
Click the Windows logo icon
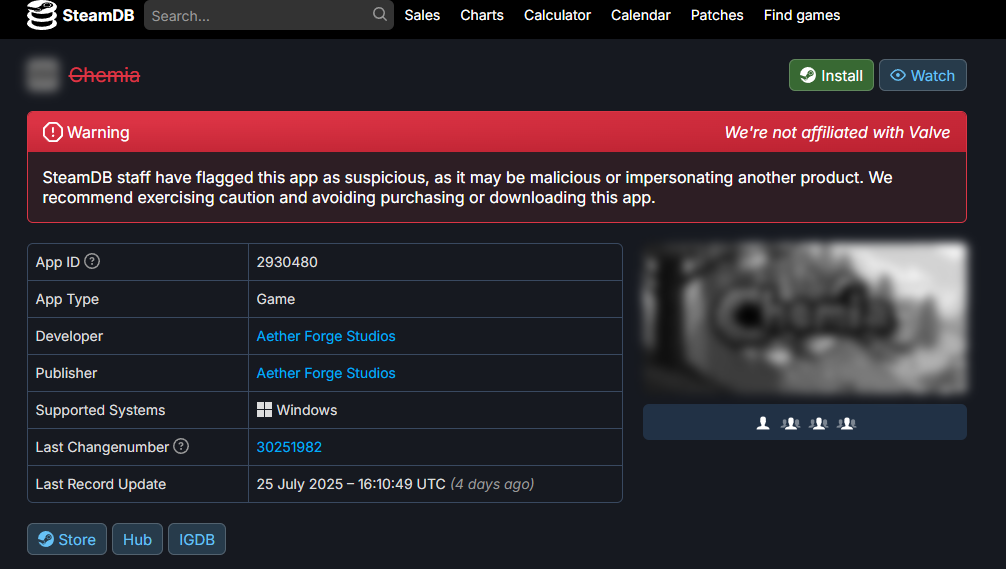click(x=264, y=410)
